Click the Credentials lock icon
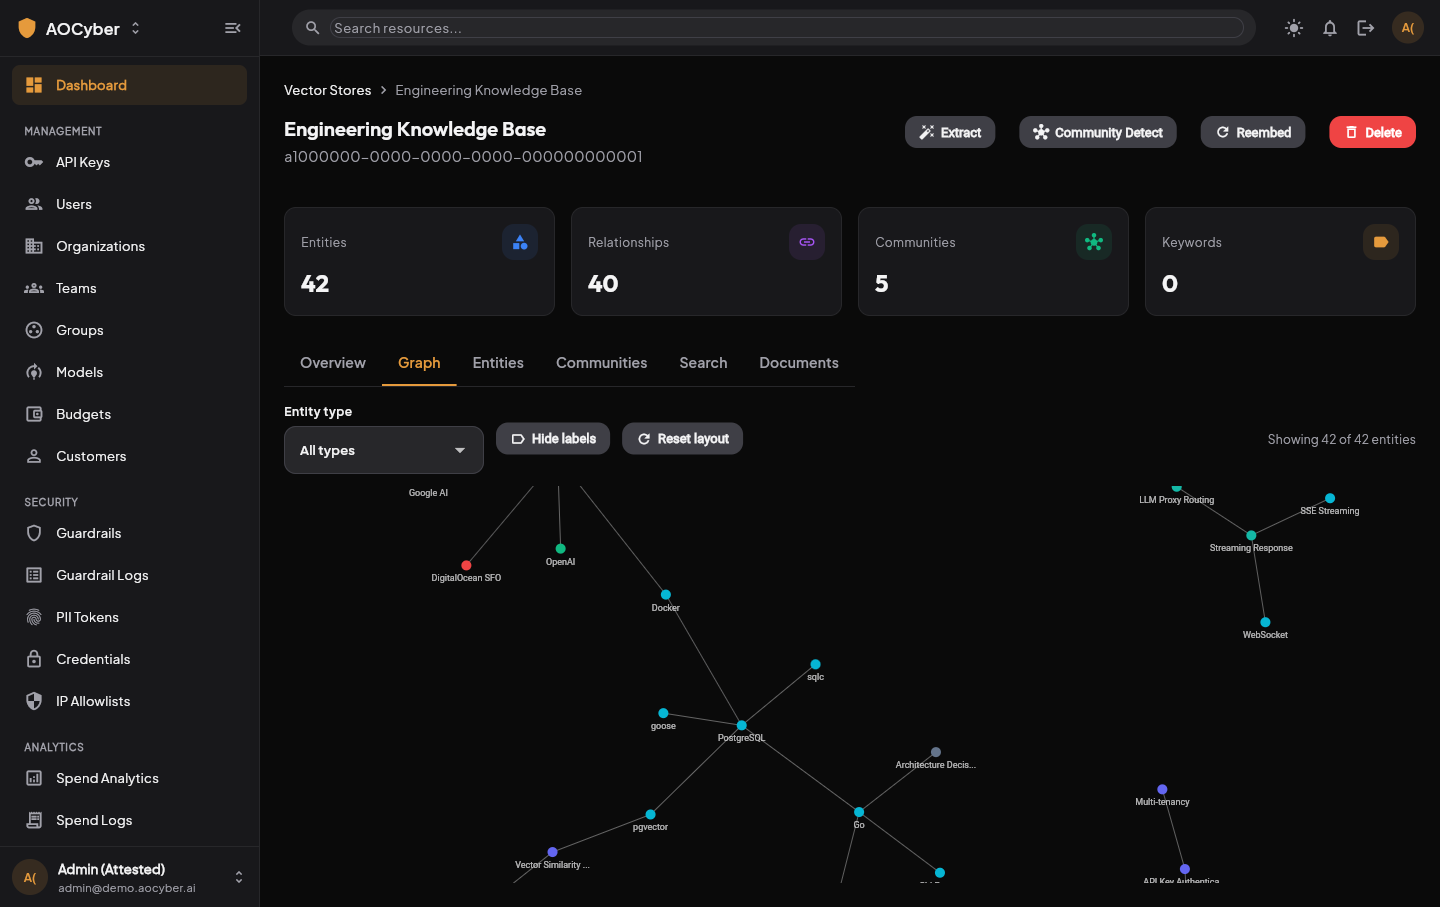The image size is (1440, 907). point(34,659)
